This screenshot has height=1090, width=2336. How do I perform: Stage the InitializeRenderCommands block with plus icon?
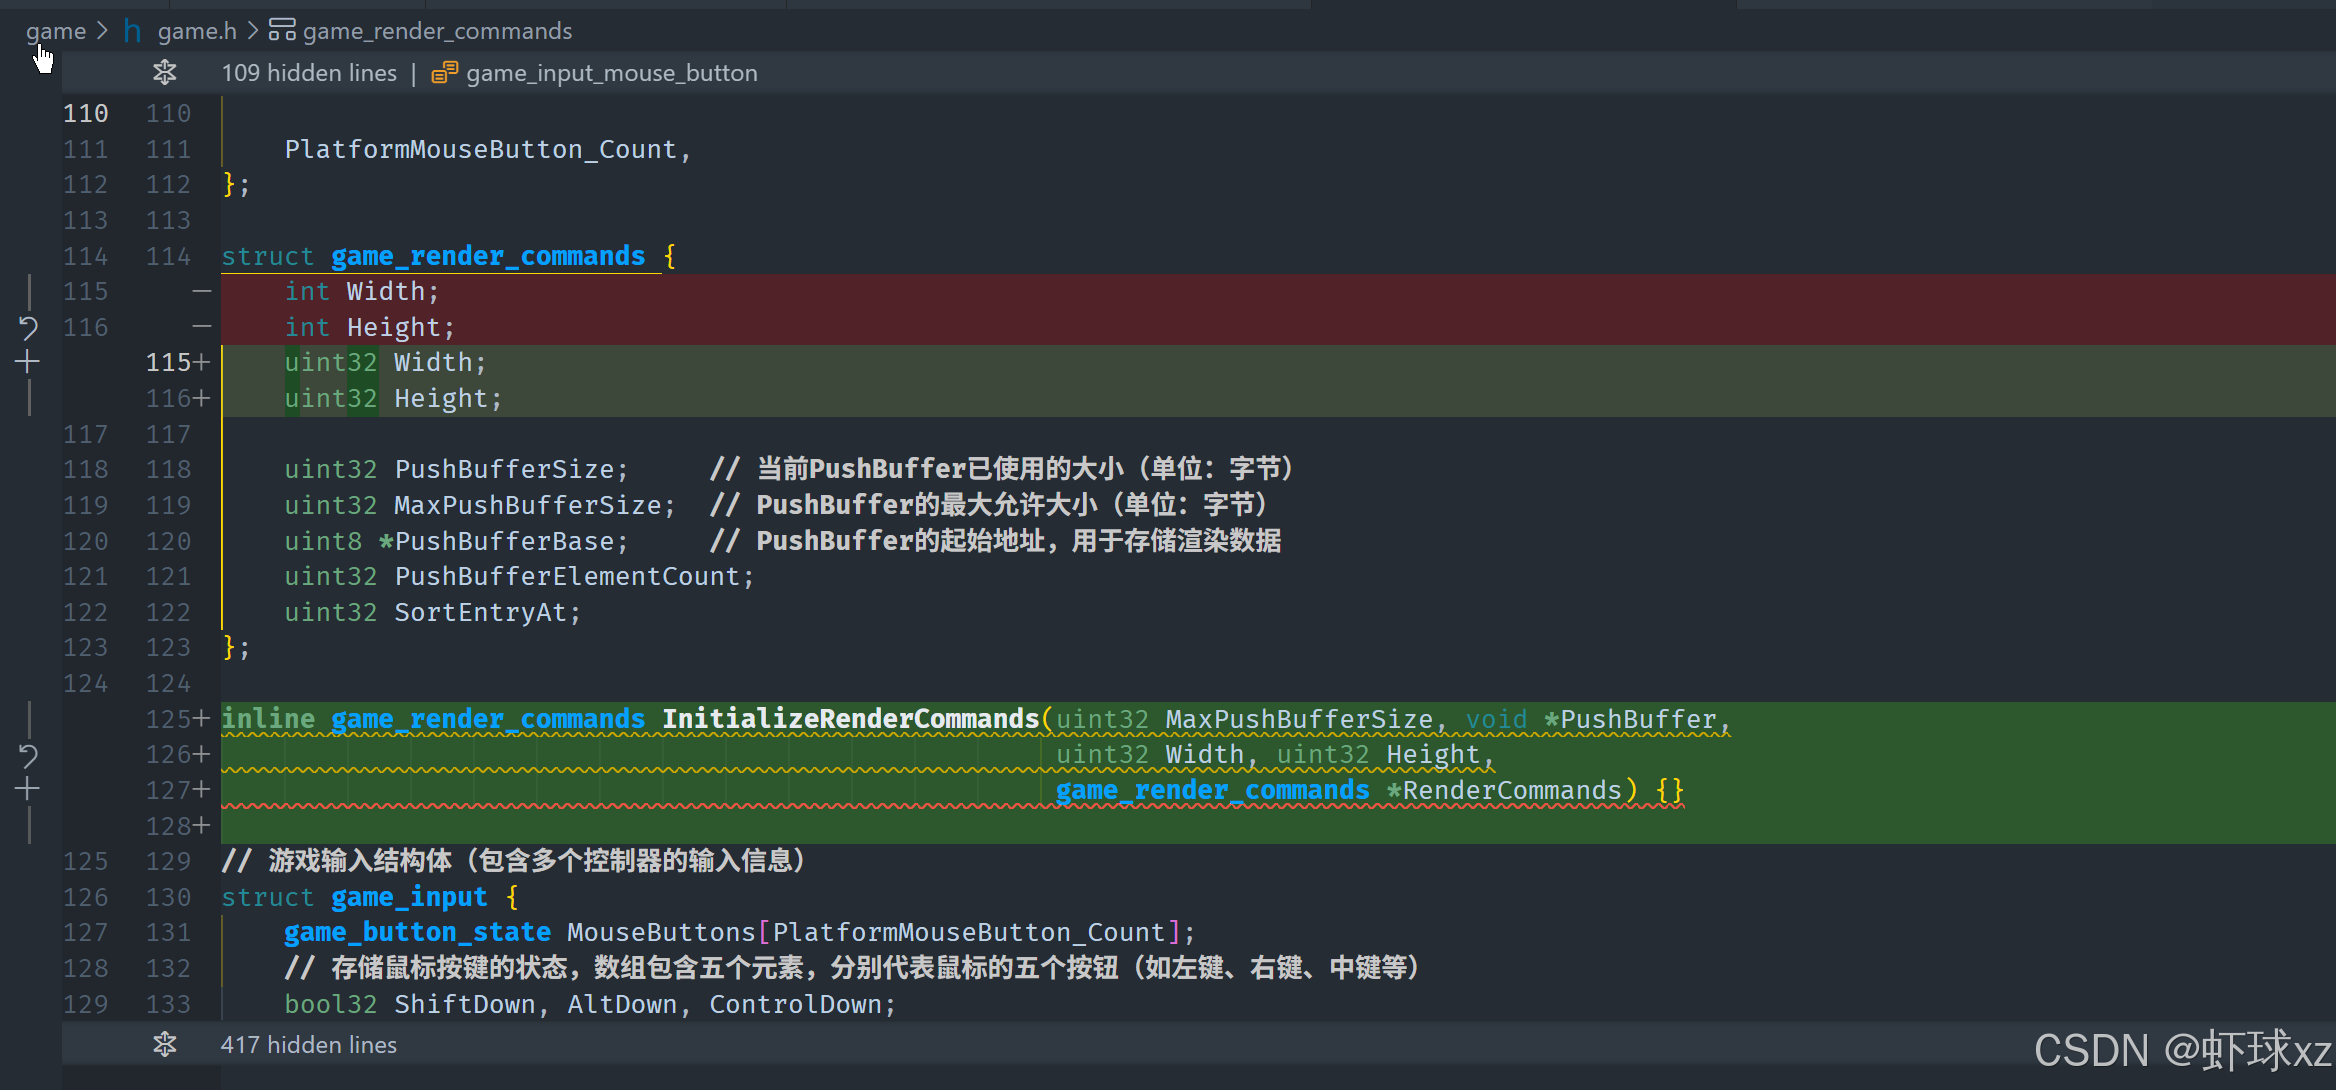(x=28, y=790)
